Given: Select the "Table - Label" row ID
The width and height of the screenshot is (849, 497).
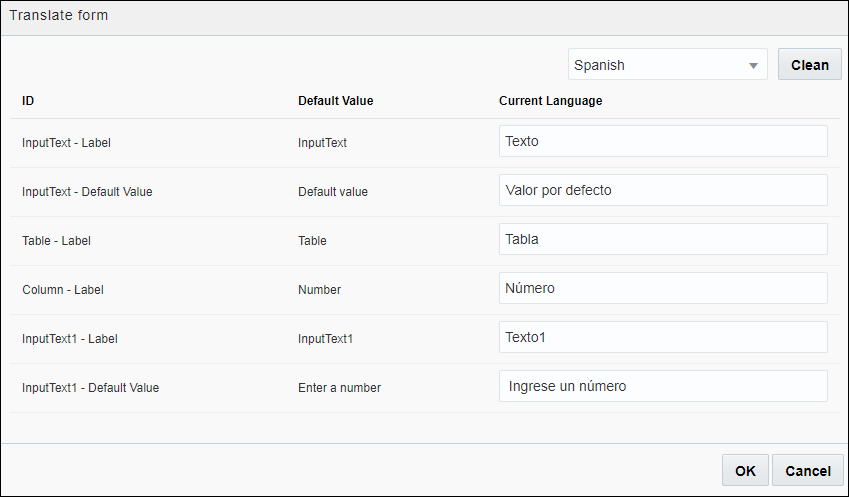Looking at the screenshot, I should coord(56,241).
